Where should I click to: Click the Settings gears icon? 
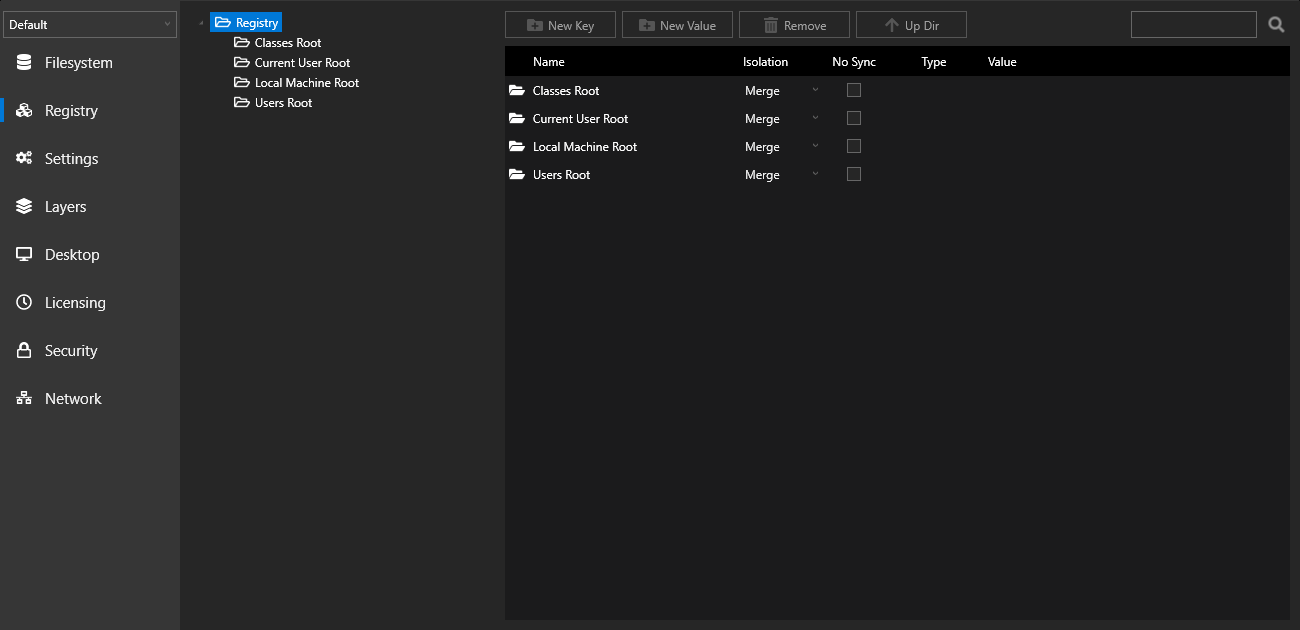pyautogui.click(x=24, y=159)
